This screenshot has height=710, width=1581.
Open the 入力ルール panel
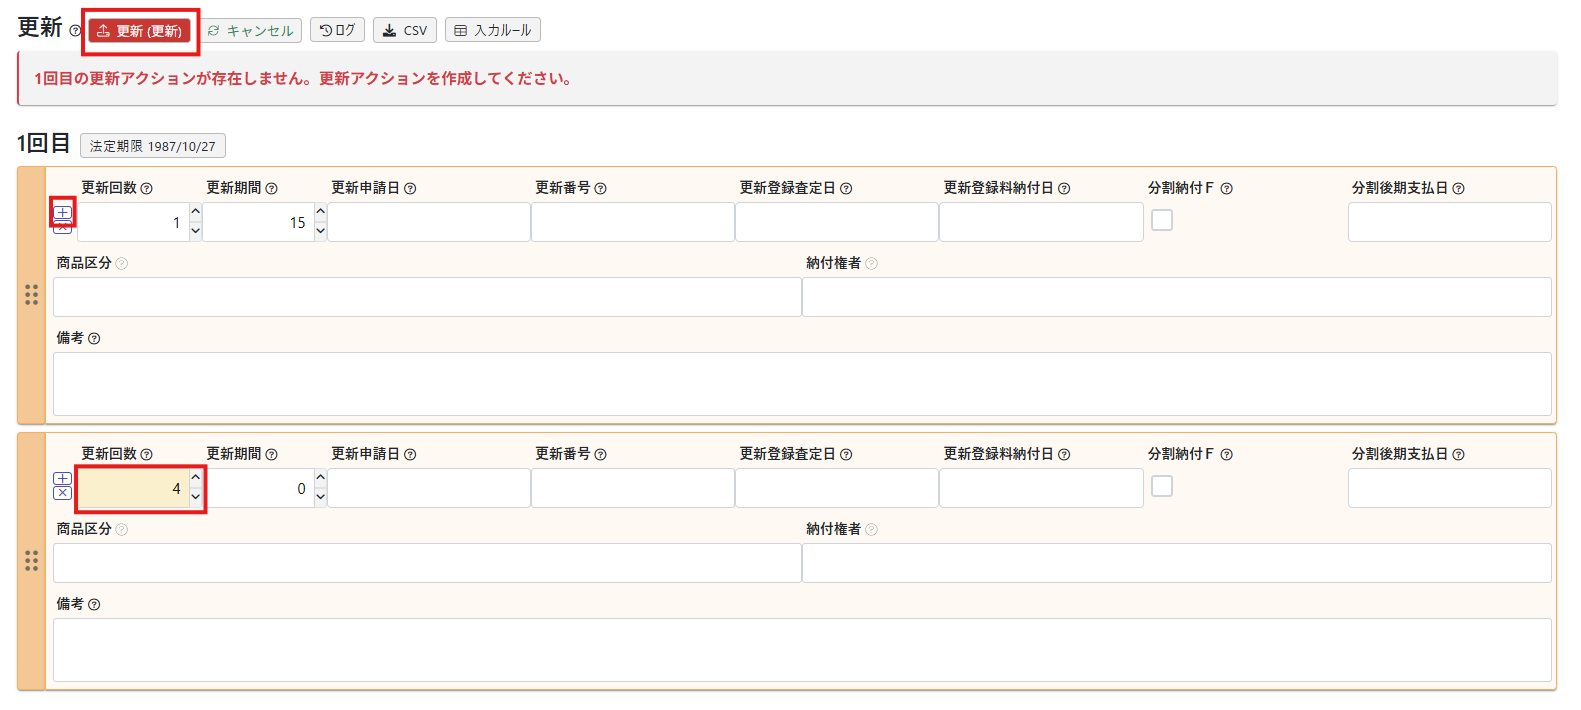click(x=492, y=30)
